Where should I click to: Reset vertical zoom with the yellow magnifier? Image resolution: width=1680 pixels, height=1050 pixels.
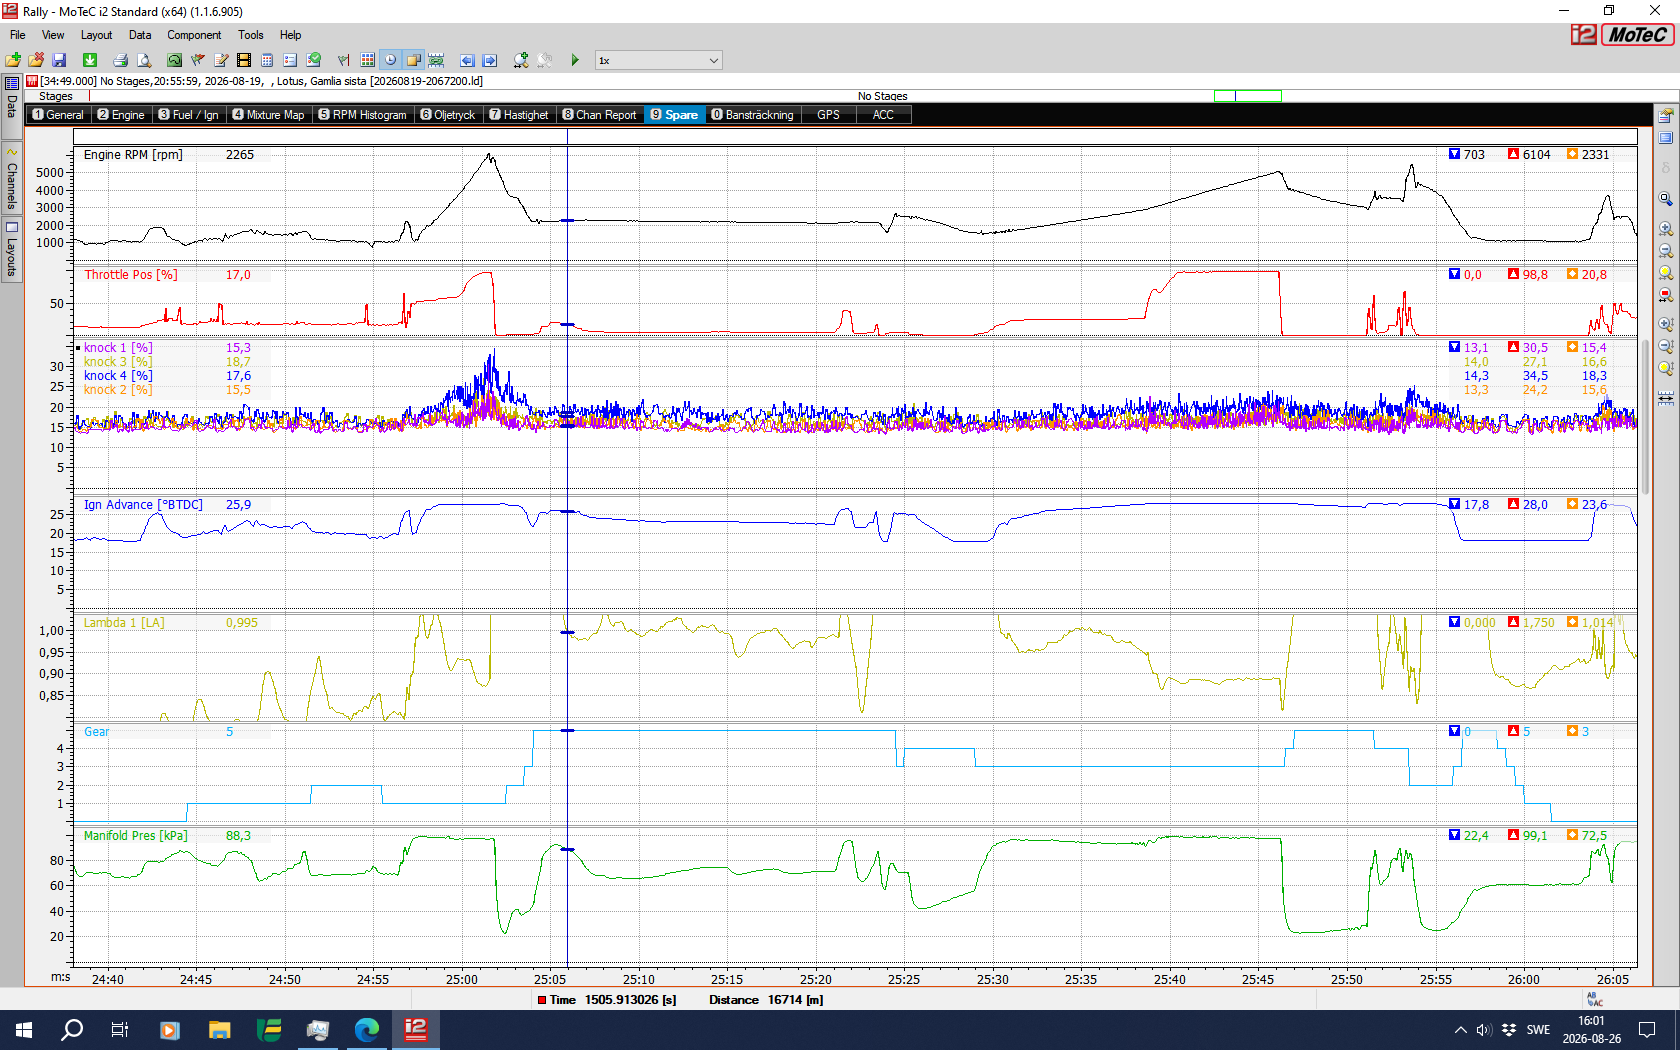[1666, 368]
